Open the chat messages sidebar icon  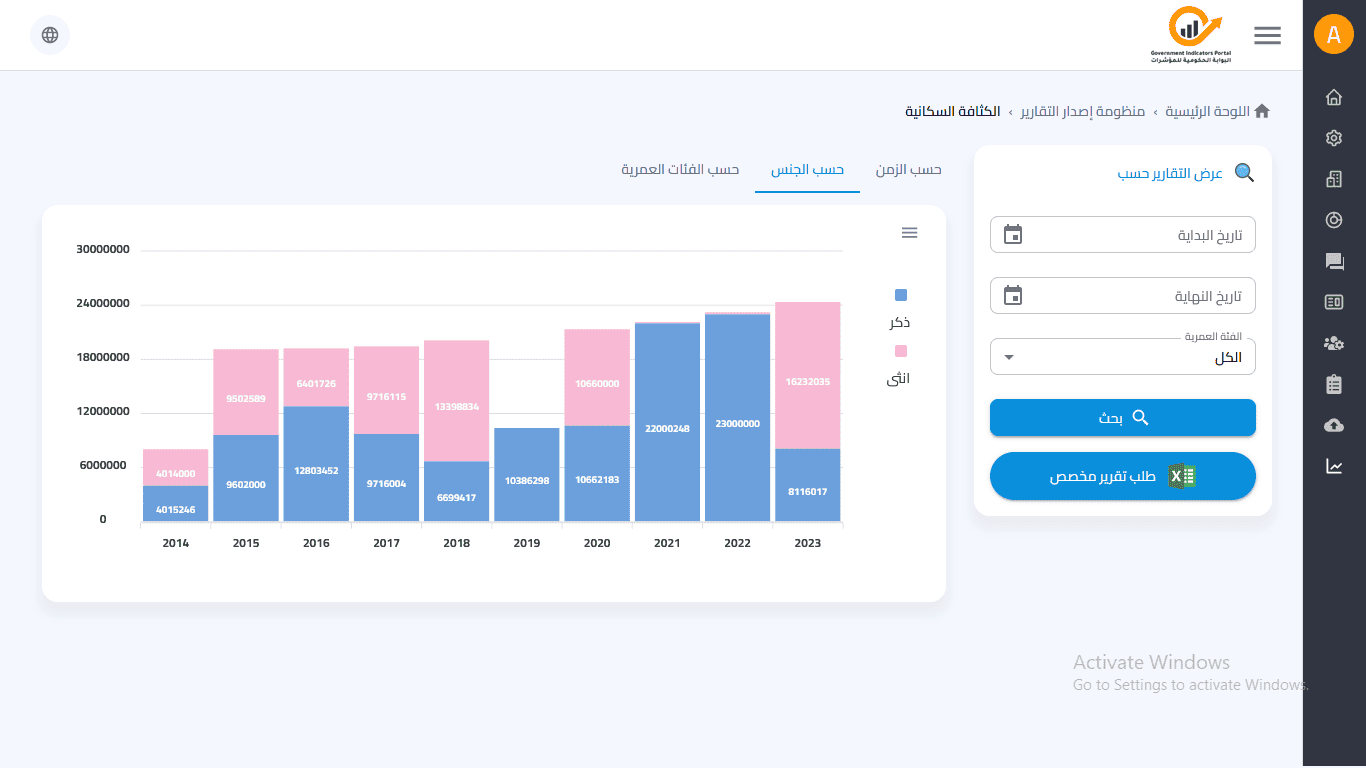pos(1333,261)
